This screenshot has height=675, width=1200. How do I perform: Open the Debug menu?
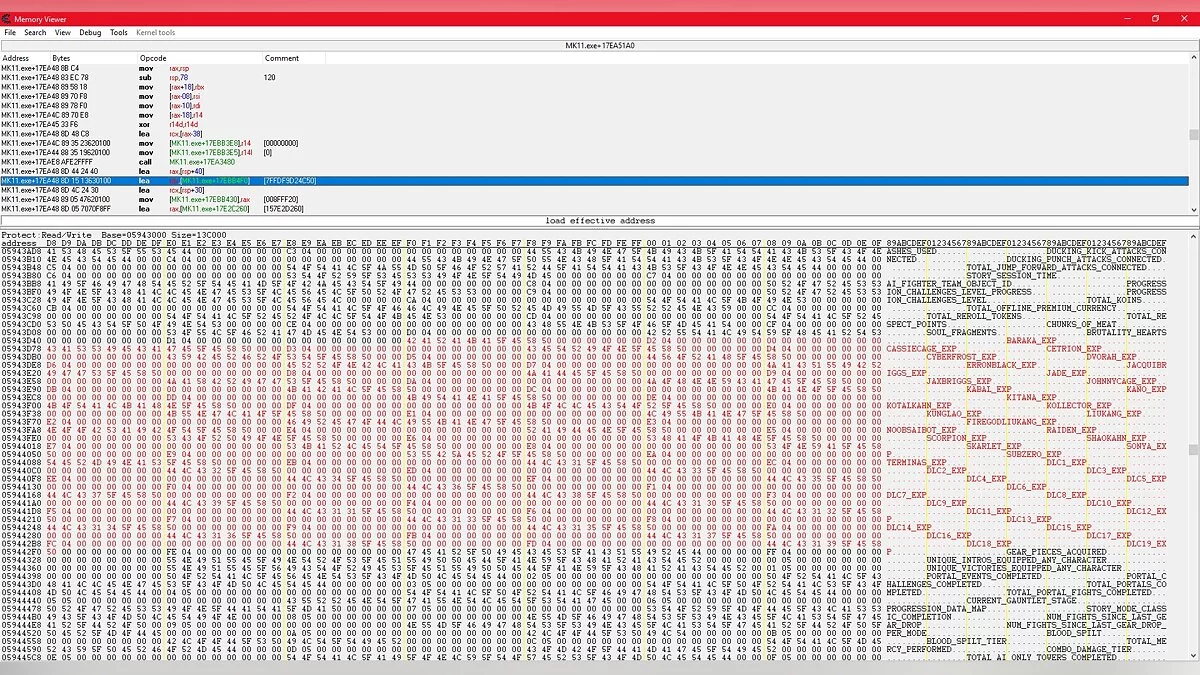click(90, 33)
